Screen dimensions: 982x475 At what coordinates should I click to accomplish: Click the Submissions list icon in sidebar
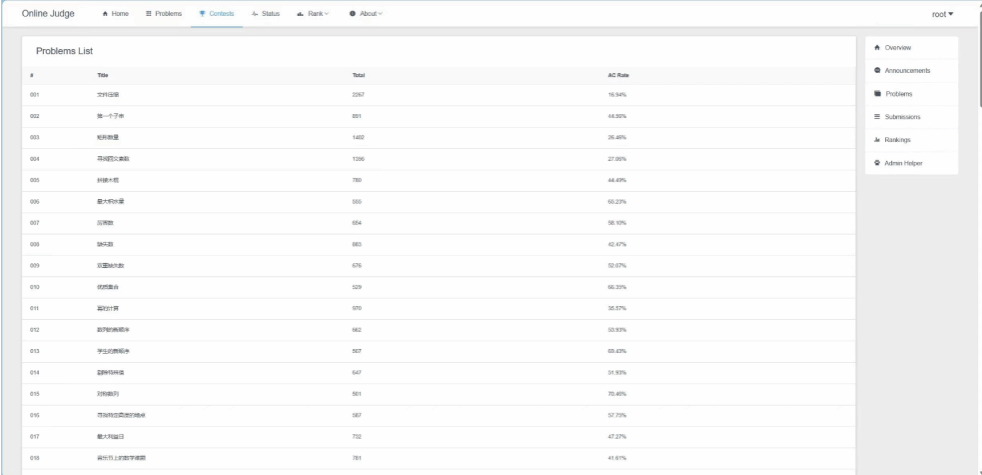tap(877, 117)
